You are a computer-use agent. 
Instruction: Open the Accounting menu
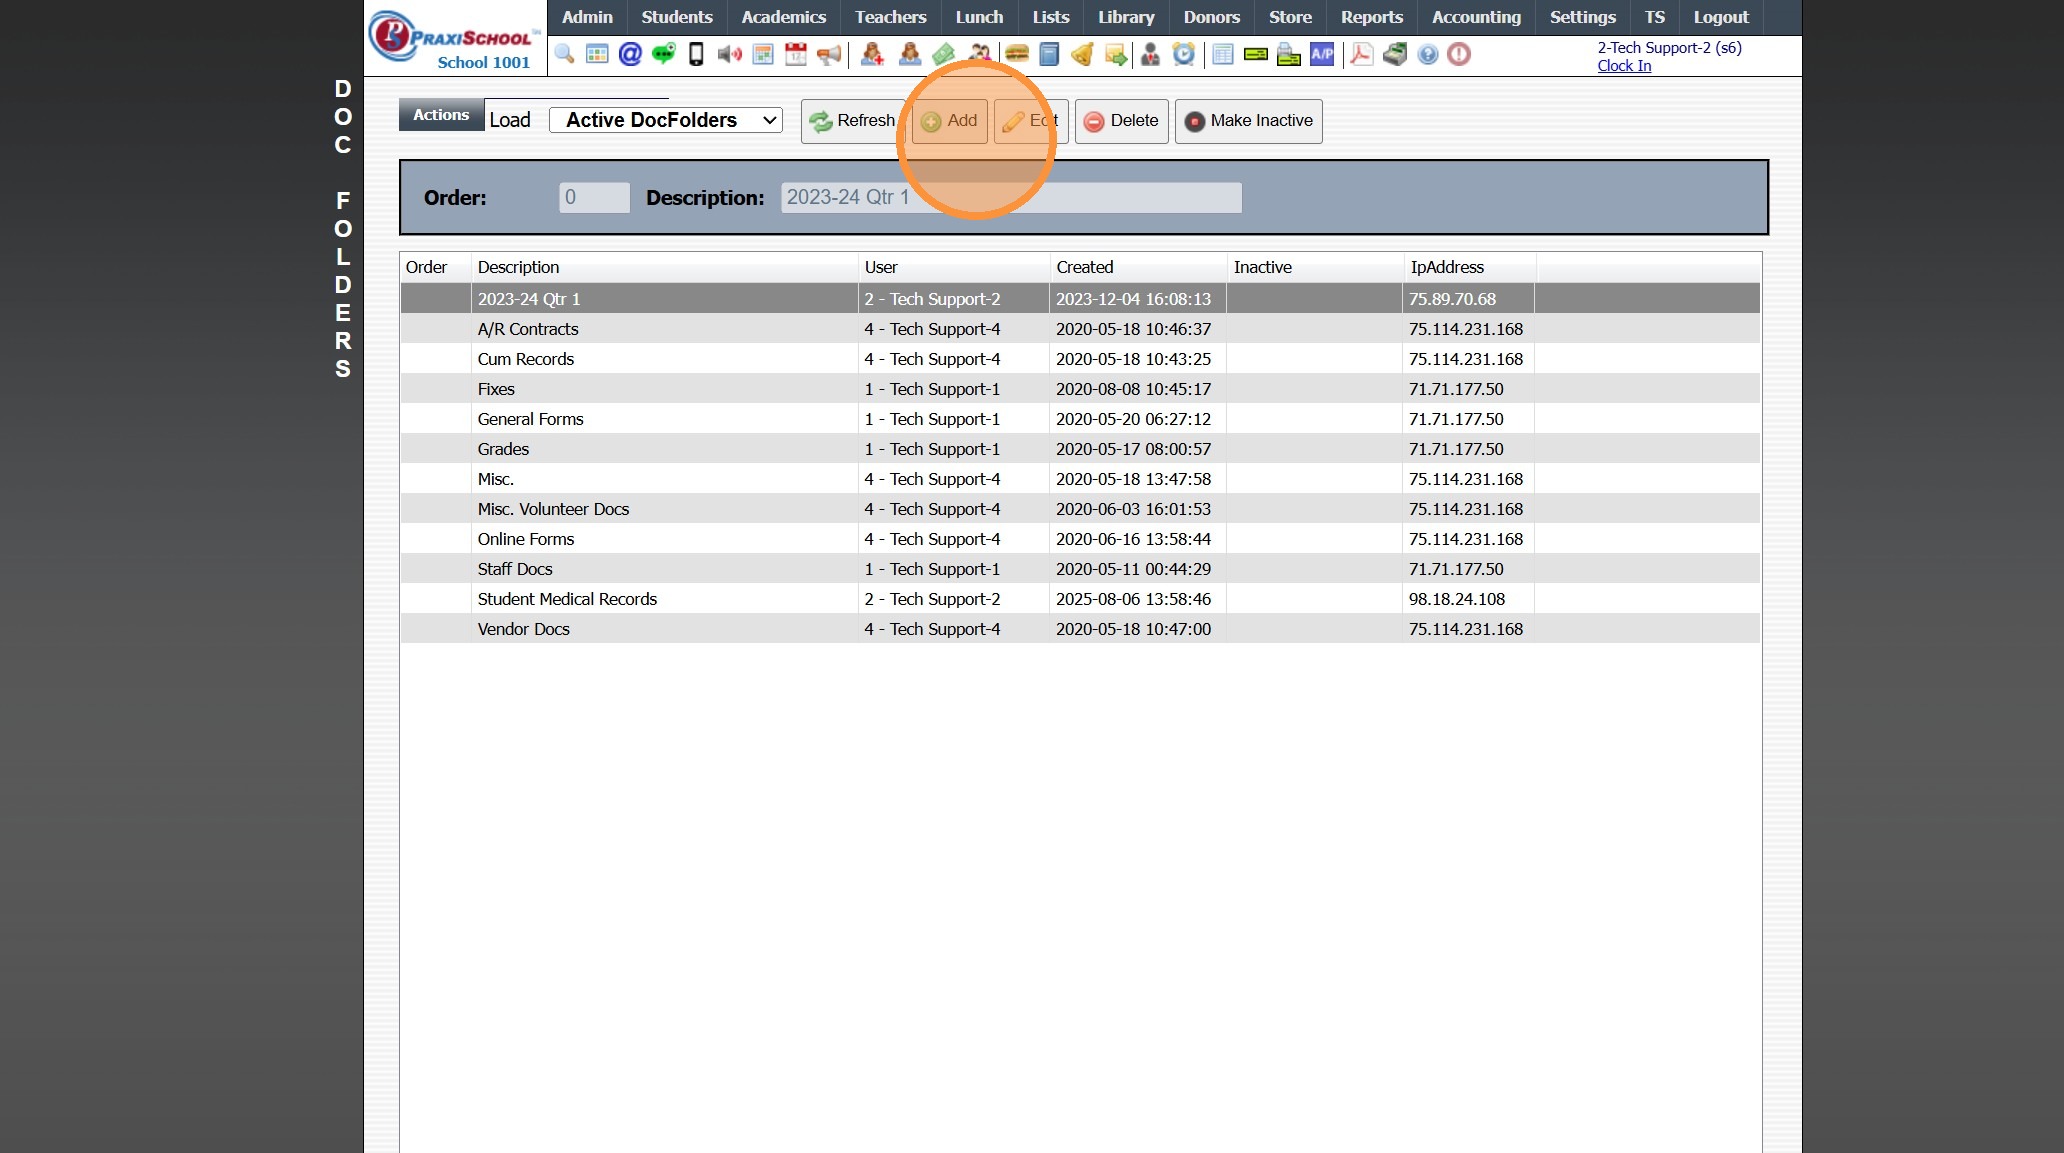[x=1476, y=17]
